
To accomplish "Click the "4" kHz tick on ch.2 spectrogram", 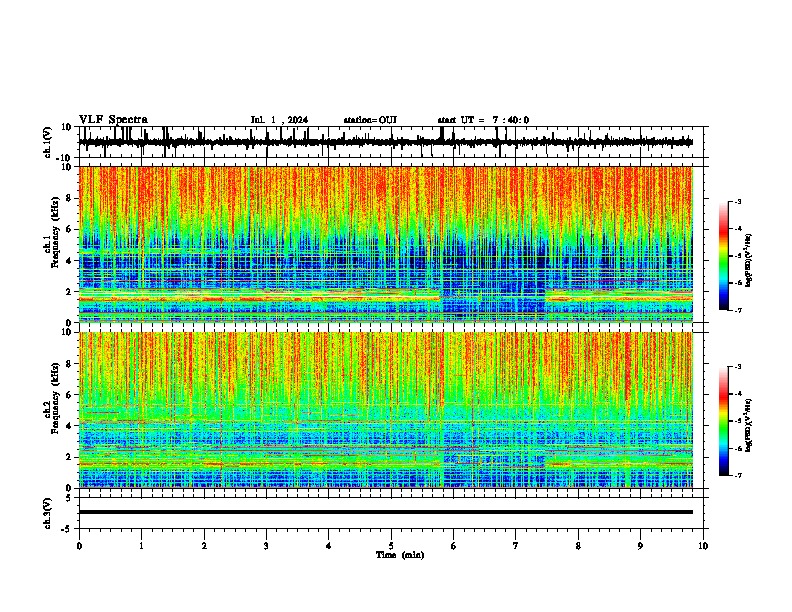I will click(x=69, y=426).
